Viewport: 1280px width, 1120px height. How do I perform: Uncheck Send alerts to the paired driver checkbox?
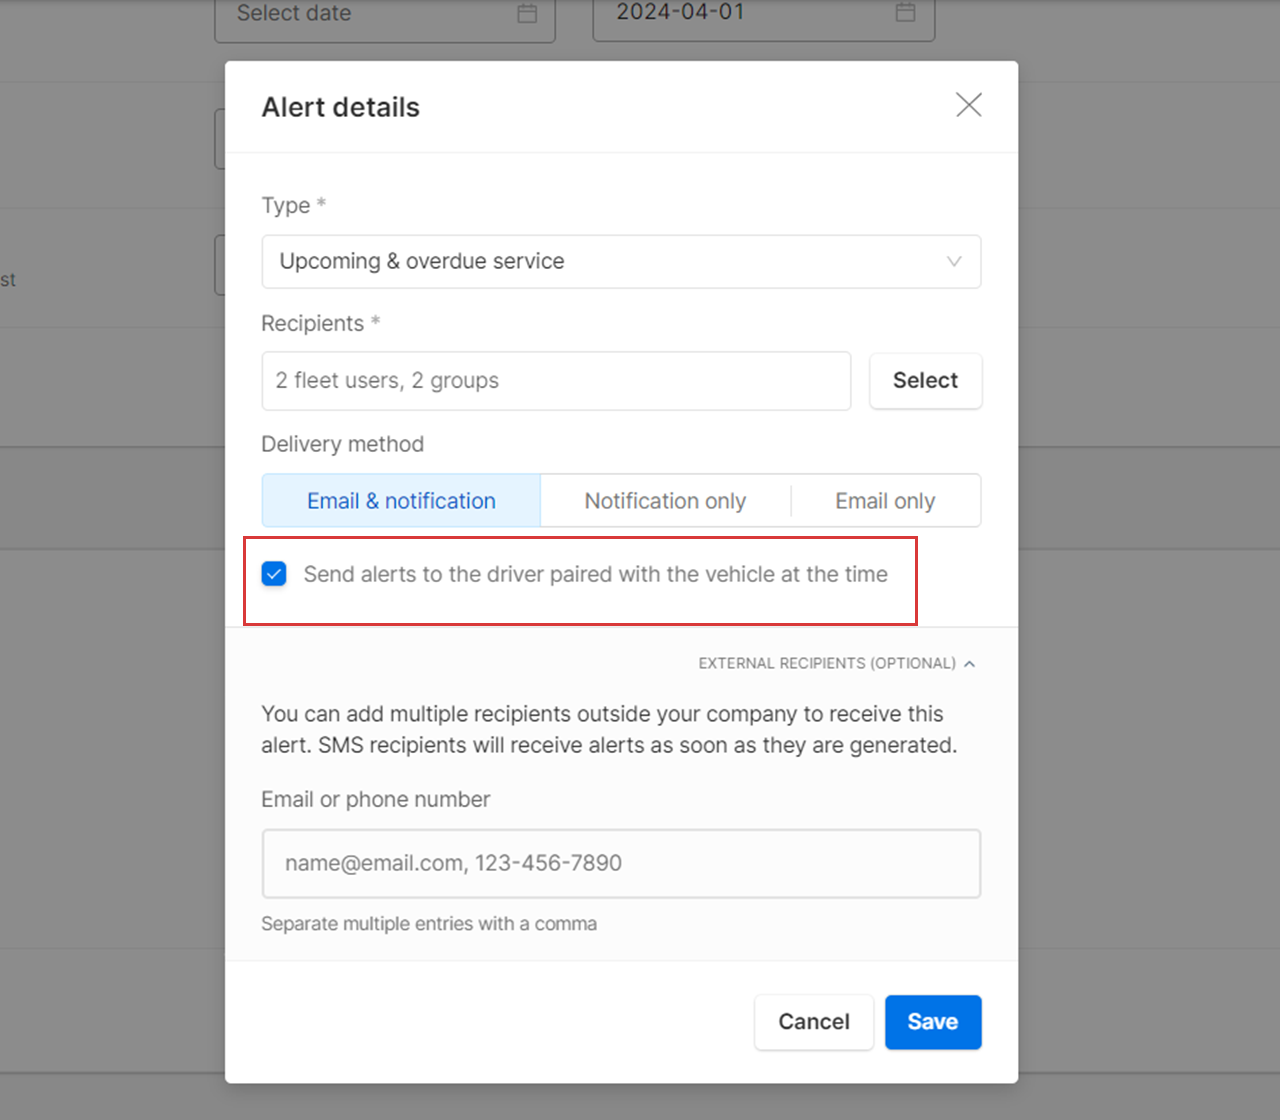click(274, 574)
